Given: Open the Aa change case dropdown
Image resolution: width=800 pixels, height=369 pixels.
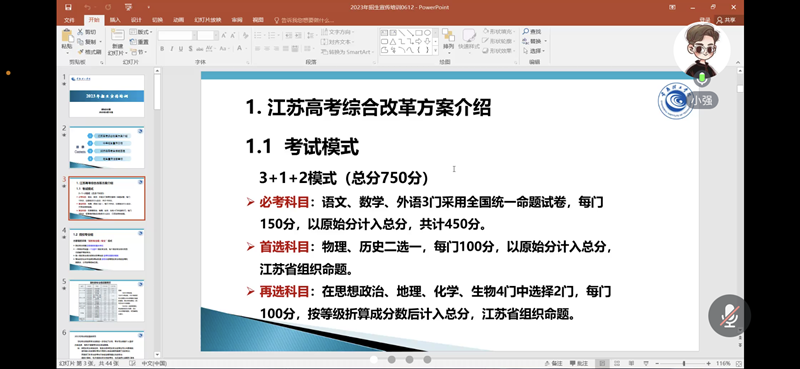Looking at the screenshot, I should pyautogui.click(x=225, y=49).
